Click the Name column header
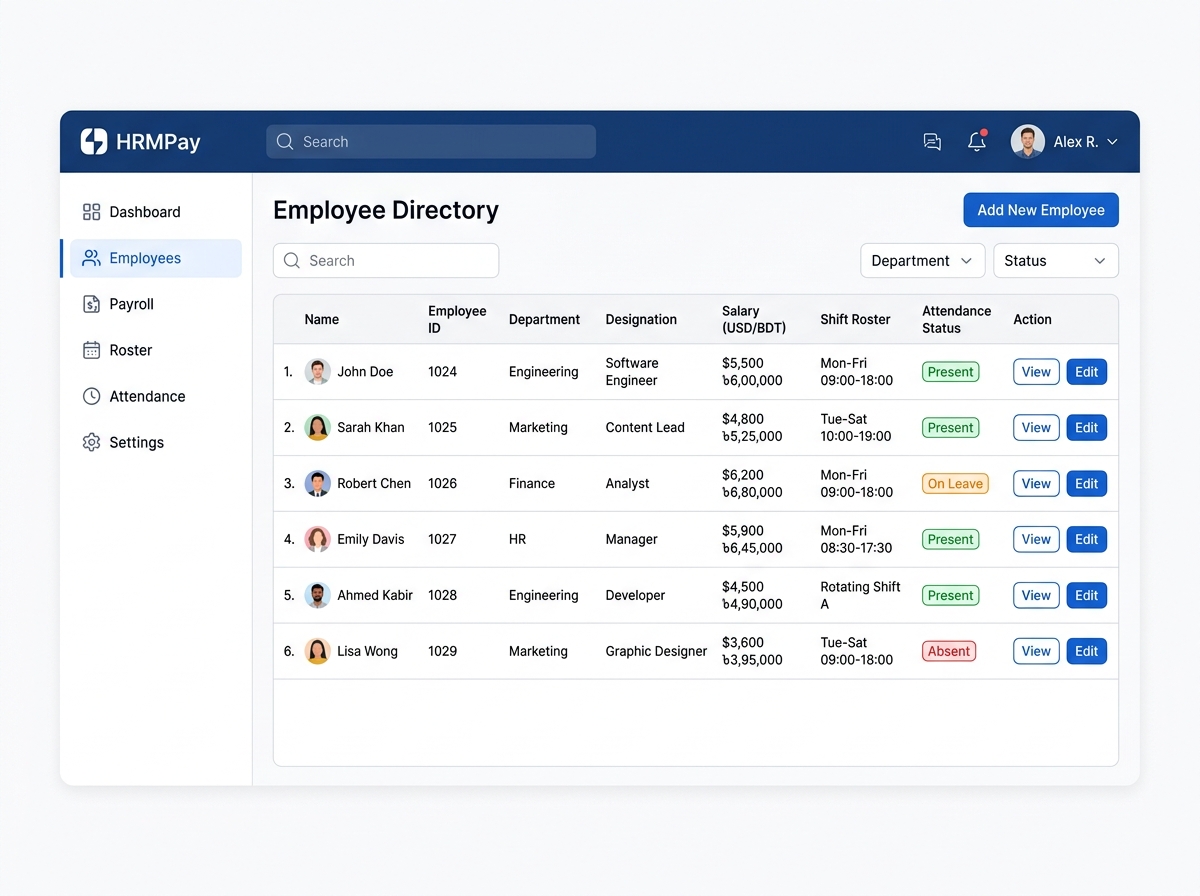The height and width of the screenshot is (896, 1200). coord(322,320)
